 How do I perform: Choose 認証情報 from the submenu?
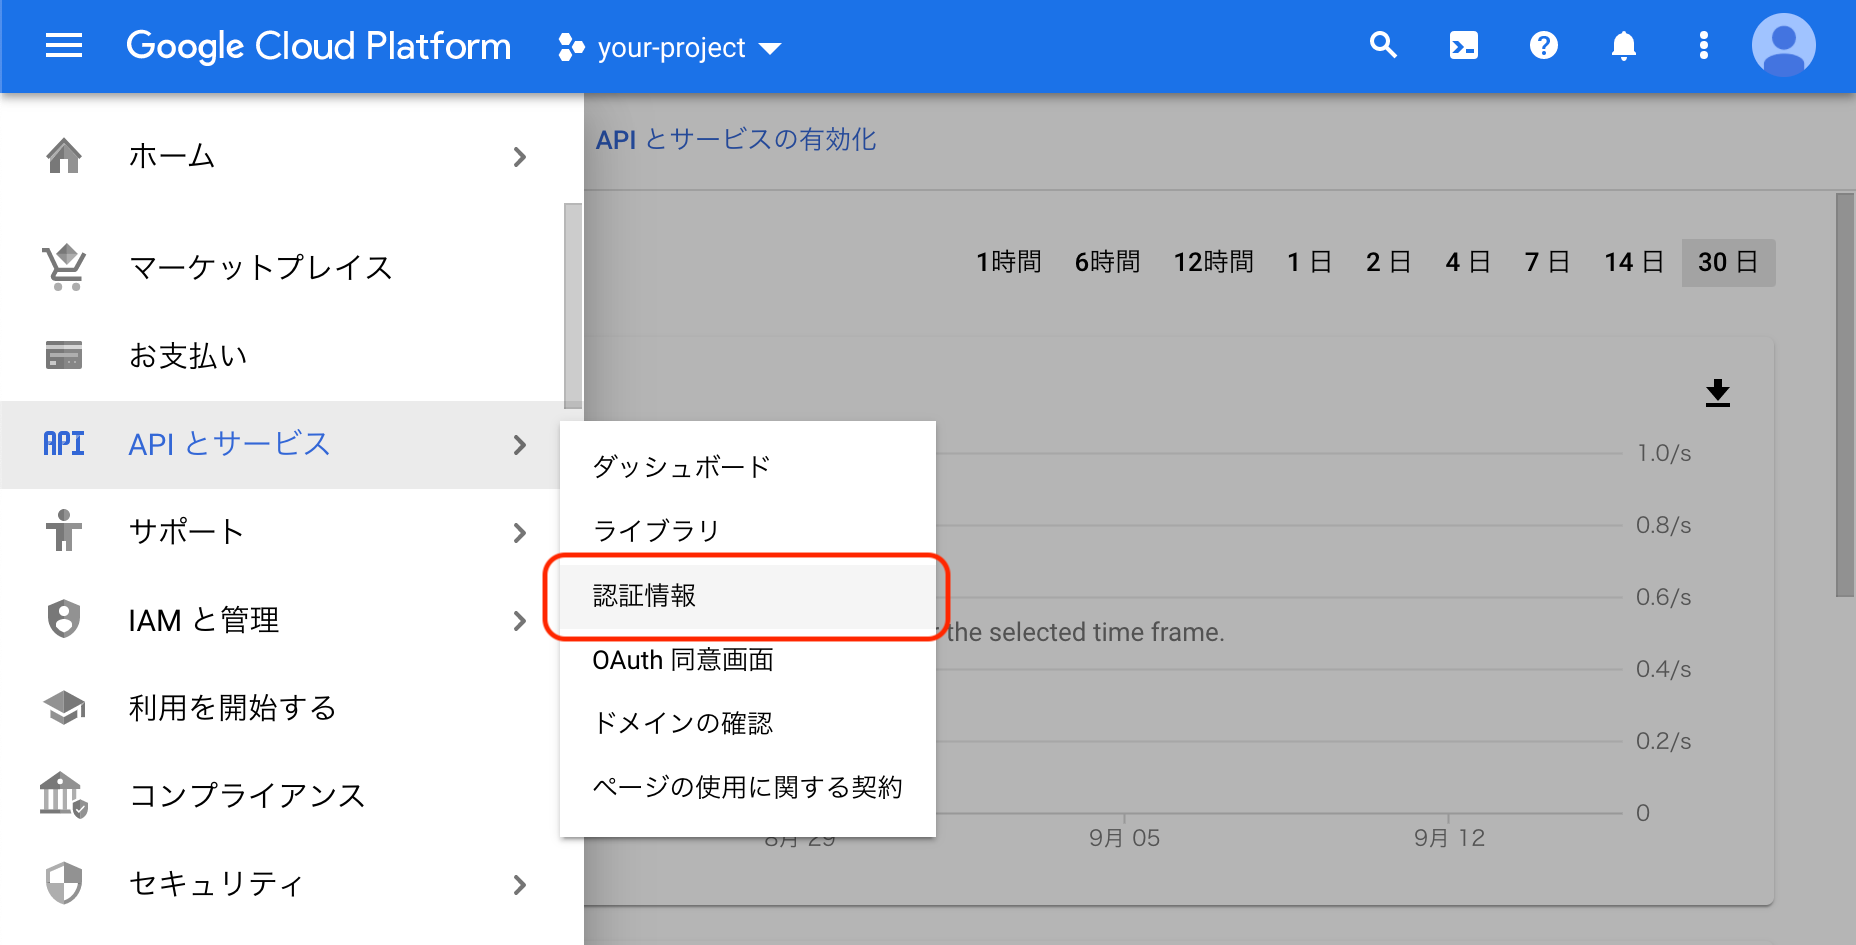748,596
